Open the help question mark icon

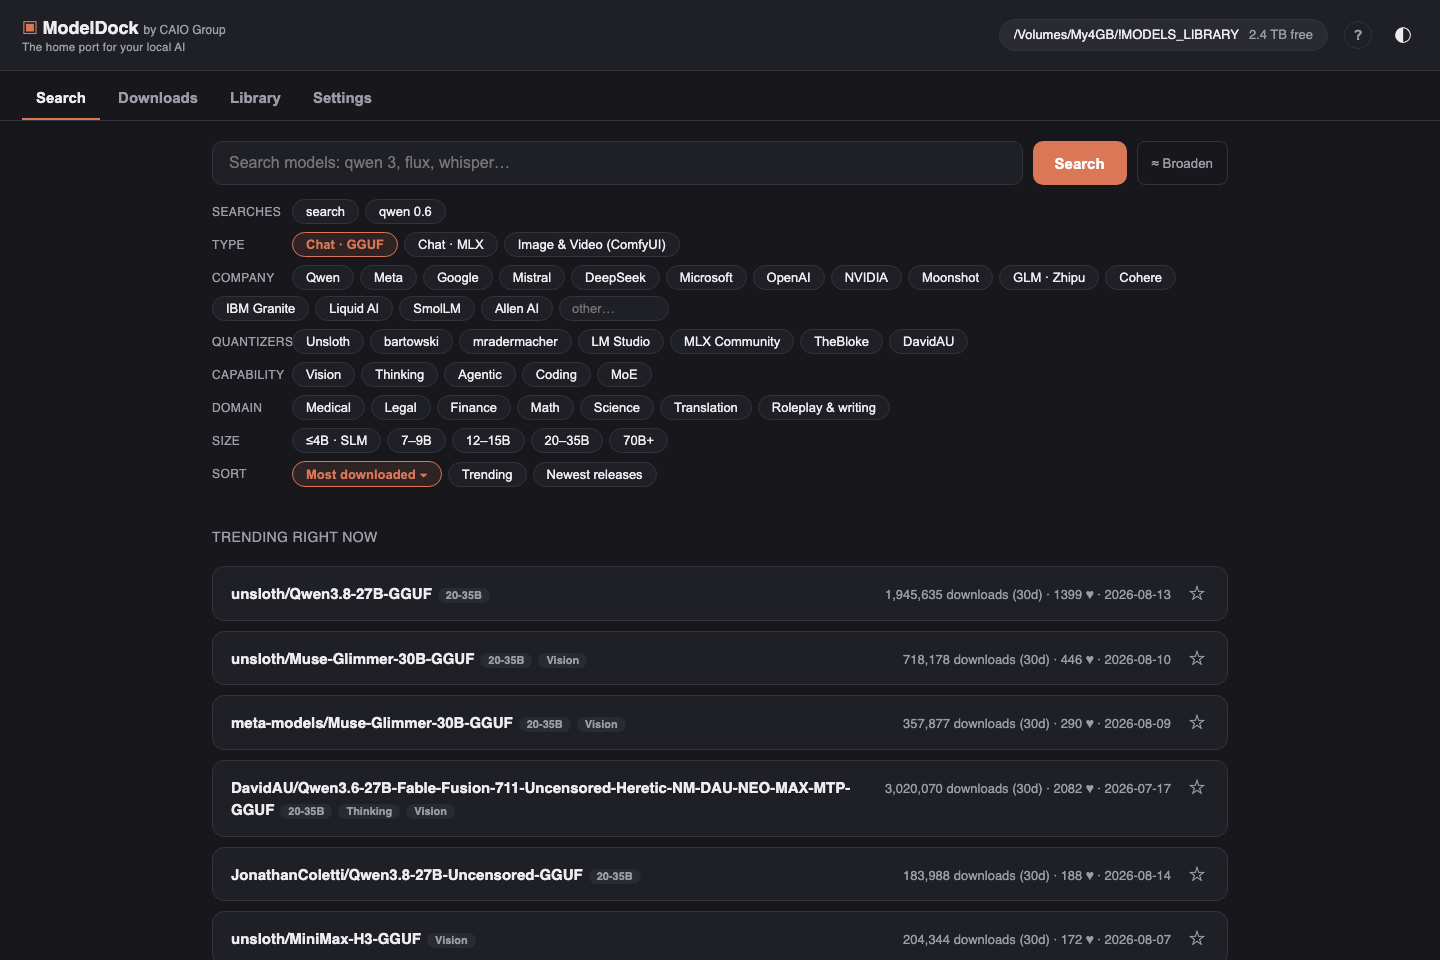tap(1358, 35)
